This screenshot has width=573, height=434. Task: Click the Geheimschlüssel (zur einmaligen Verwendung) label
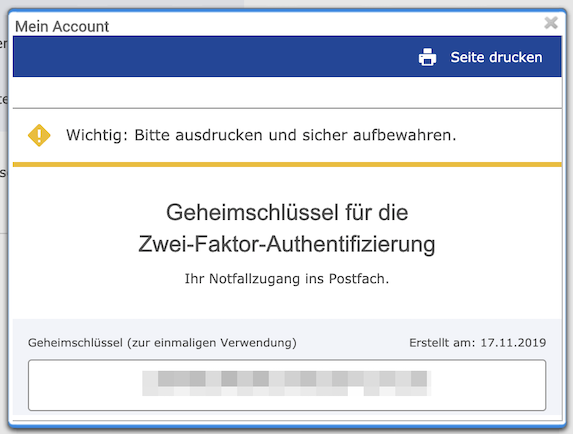162,343
